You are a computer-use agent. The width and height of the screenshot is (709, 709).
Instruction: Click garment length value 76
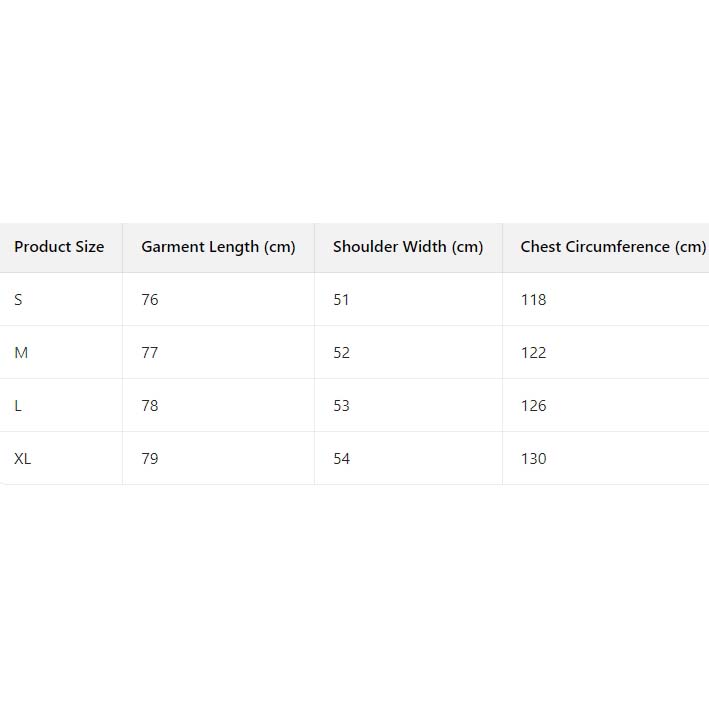tap(150, 300)
